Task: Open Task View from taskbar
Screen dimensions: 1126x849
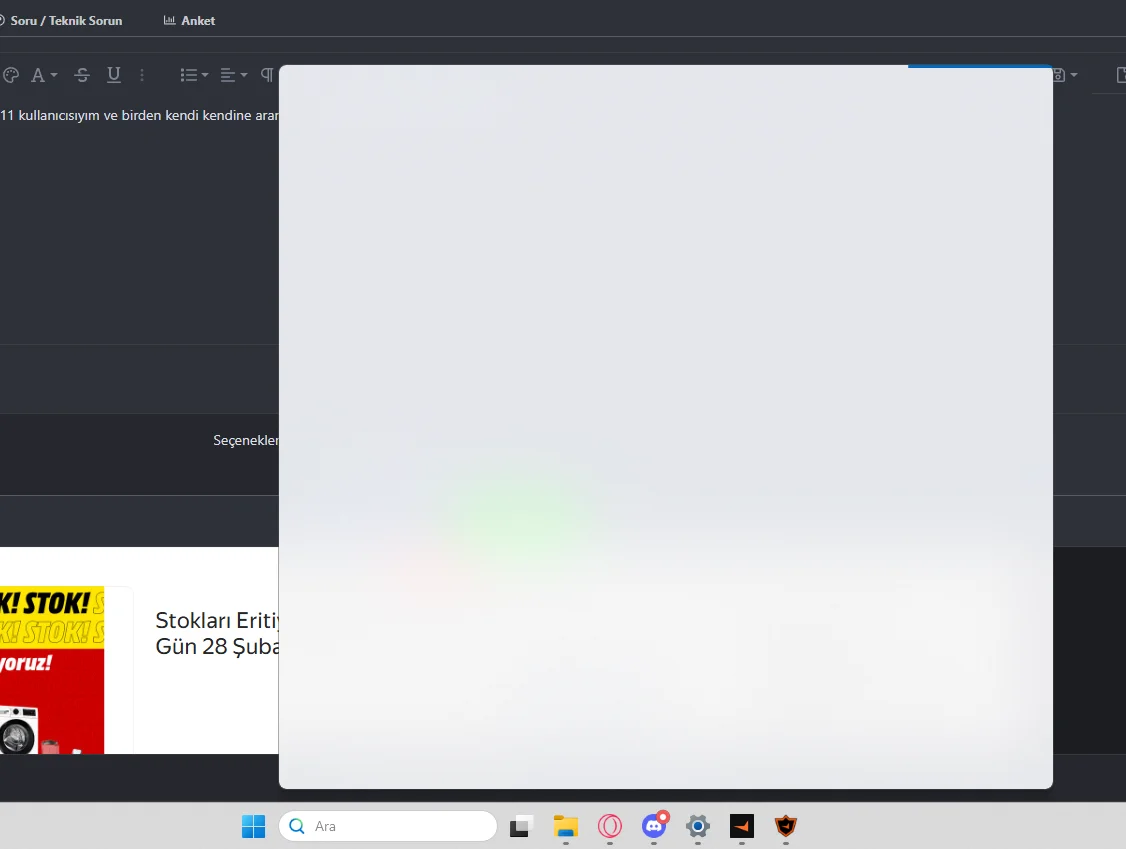Action: 521,826
